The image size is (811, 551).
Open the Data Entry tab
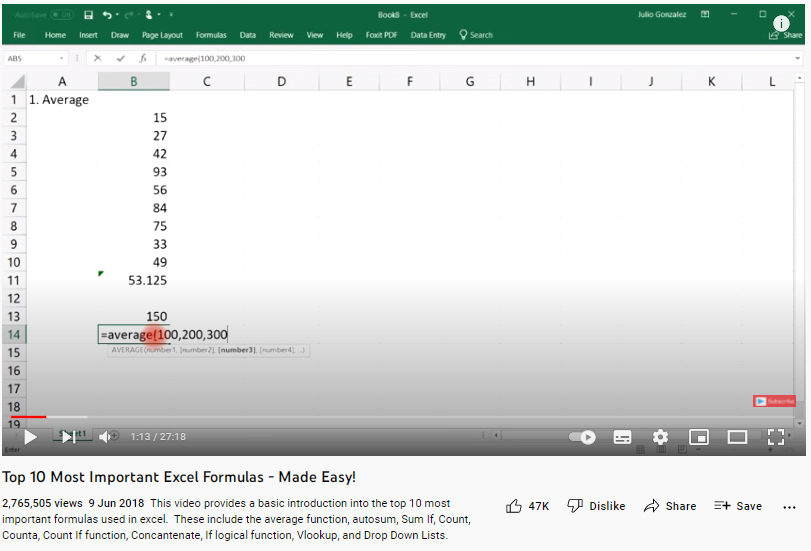click(428, 35)
